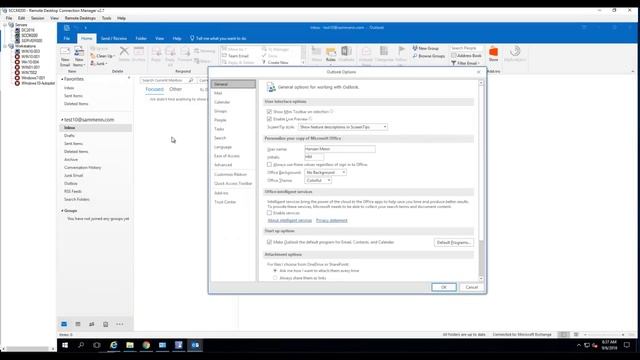Open Filter Email dropdown
Image resolution: width=640 pixels, height=360 pixels.
click(x=466, y=63)
